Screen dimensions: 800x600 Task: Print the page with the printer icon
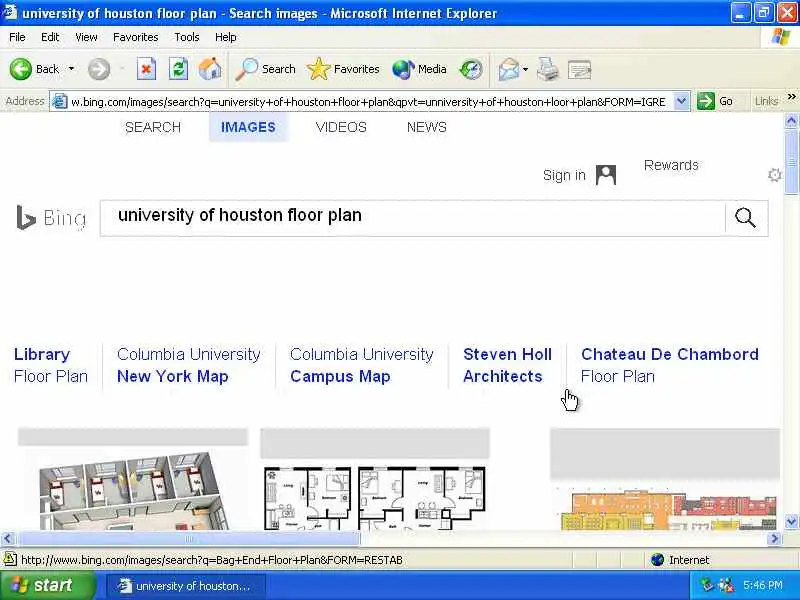pyautogui.click(x=548, y=69)
